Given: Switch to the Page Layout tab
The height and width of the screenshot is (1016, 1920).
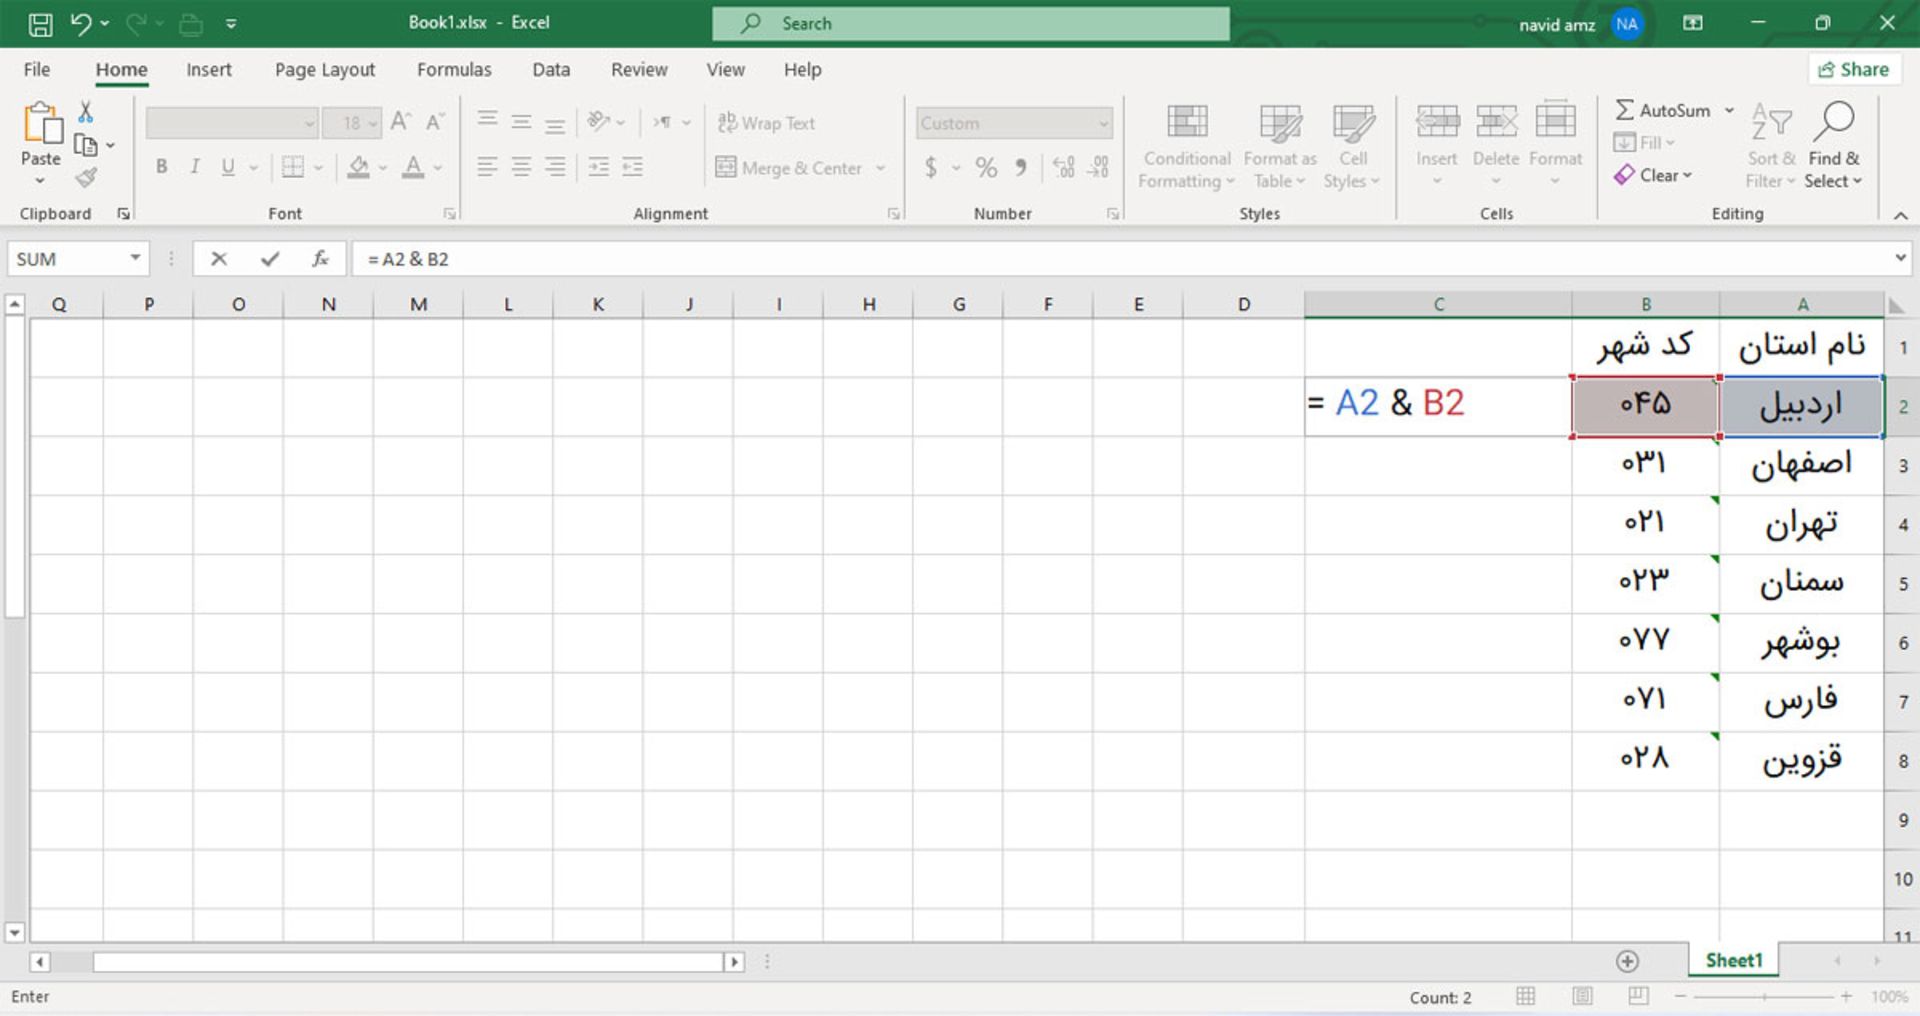Looking at the screenshot, I should pos(324,70).
